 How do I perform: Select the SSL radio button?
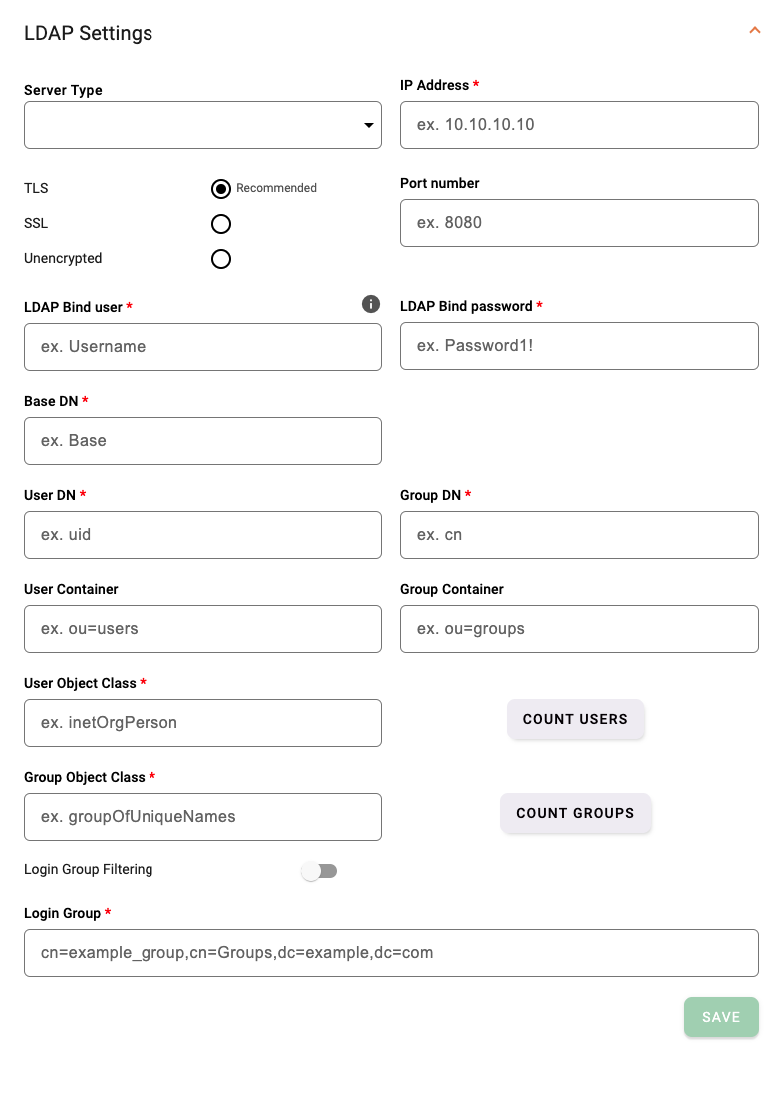coord(220,223)
